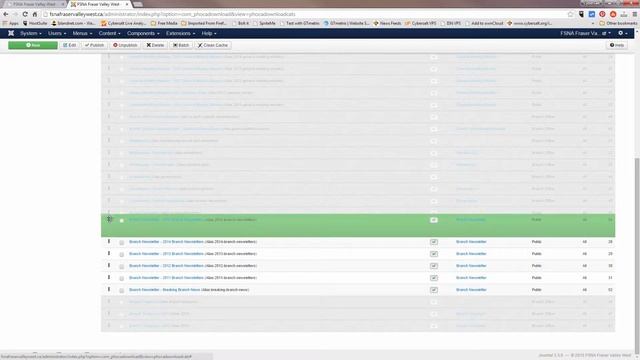Grab drag handle of 2011 Branch Newsletters row
Screen dimensions: 640x360
[x=109, y=278]
